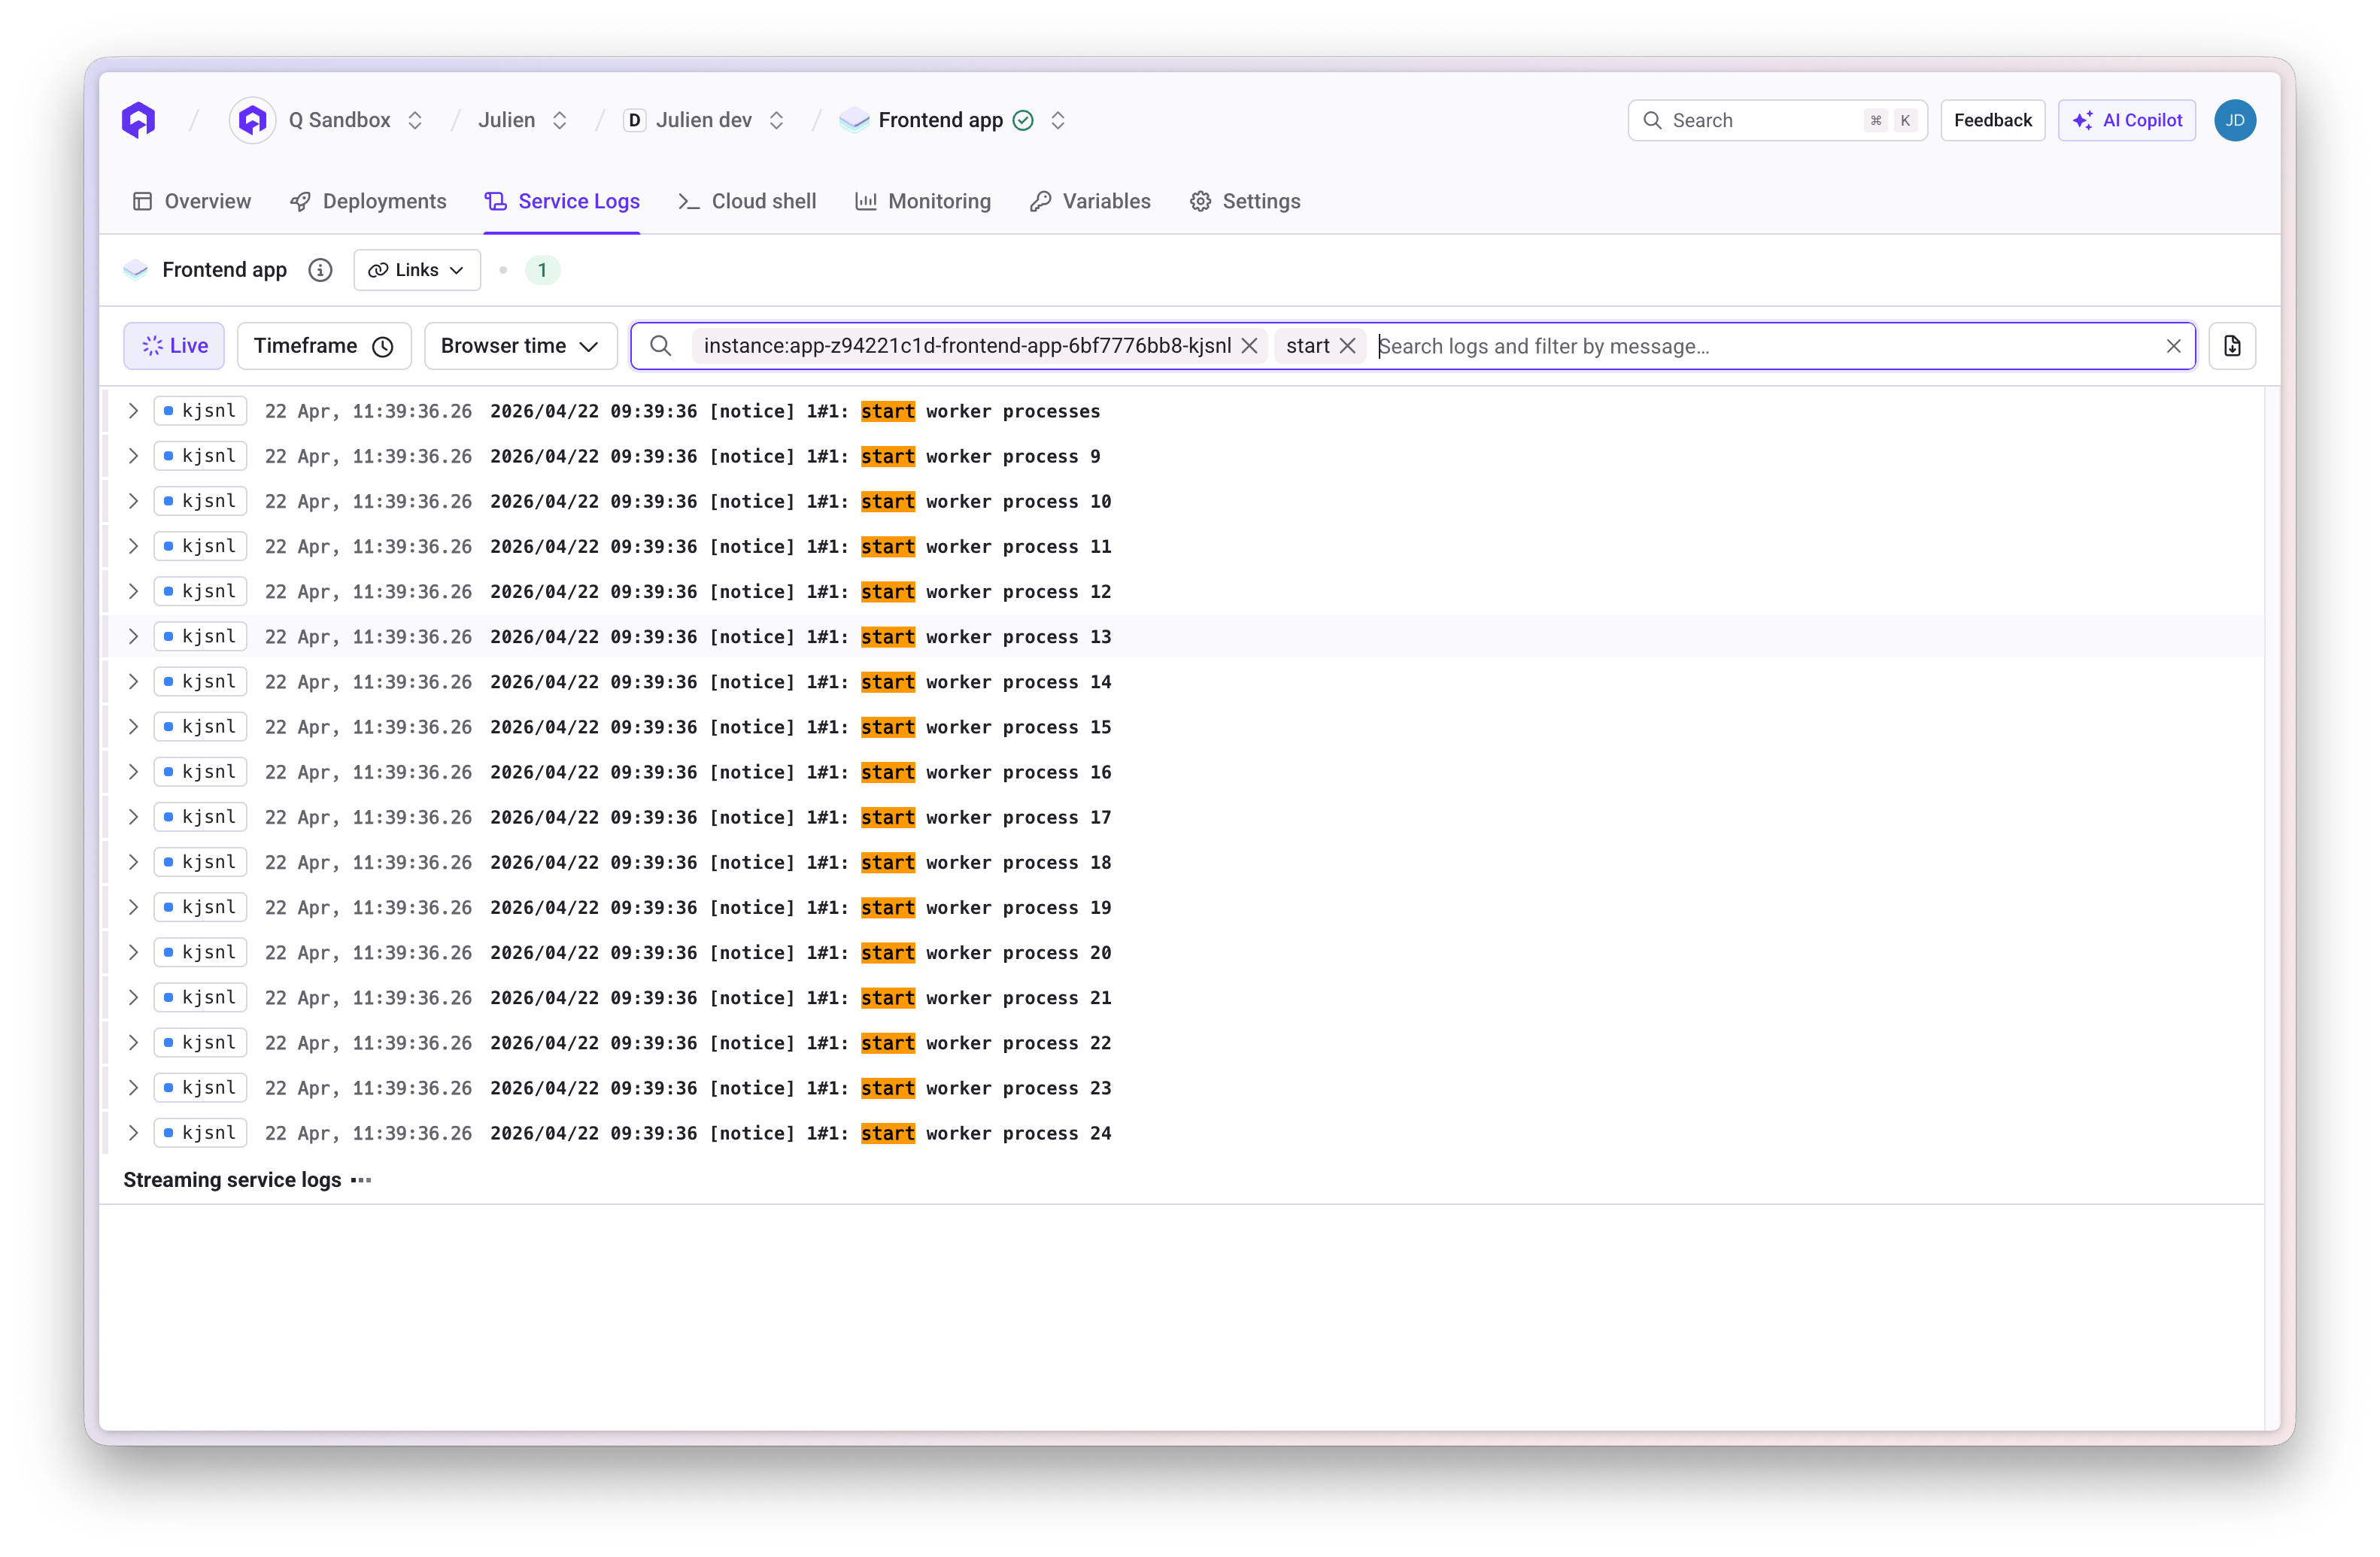Screen dimensions: 2380x1557
Task: Select the Service Logs tab
Action: point(562,201)
